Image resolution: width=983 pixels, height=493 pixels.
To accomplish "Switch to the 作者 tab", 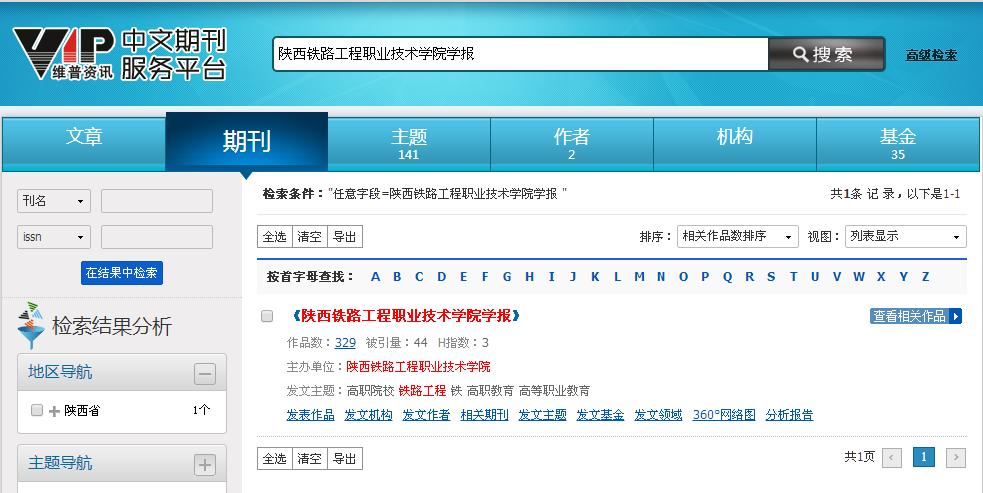I will (x=572, y=141).
